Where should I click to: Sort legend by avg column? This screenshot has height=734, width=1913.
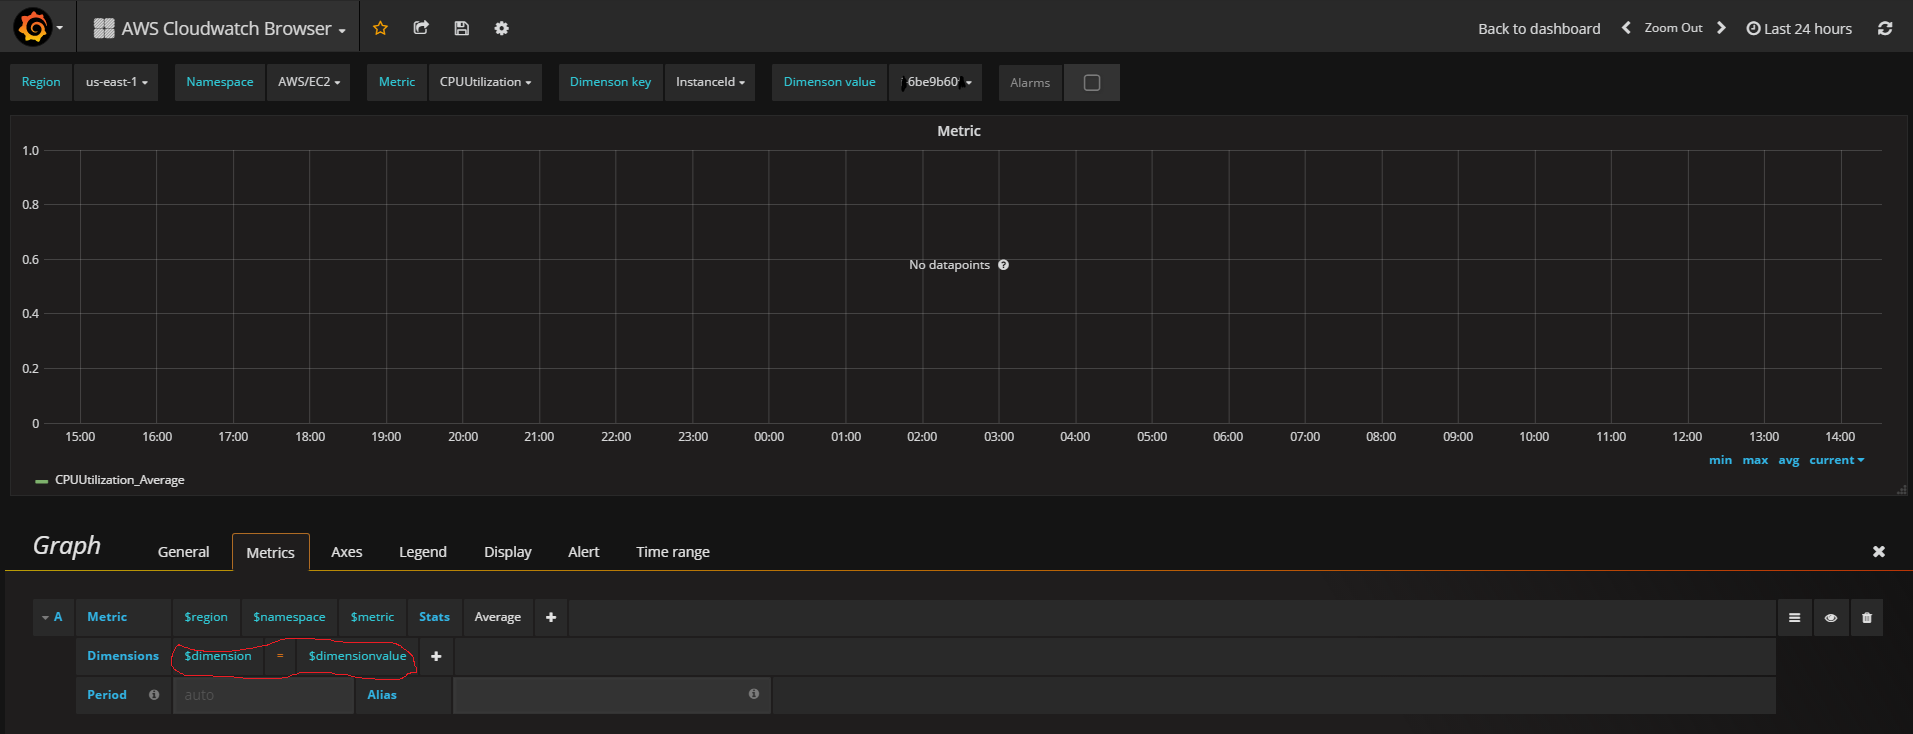(1789, 460)
